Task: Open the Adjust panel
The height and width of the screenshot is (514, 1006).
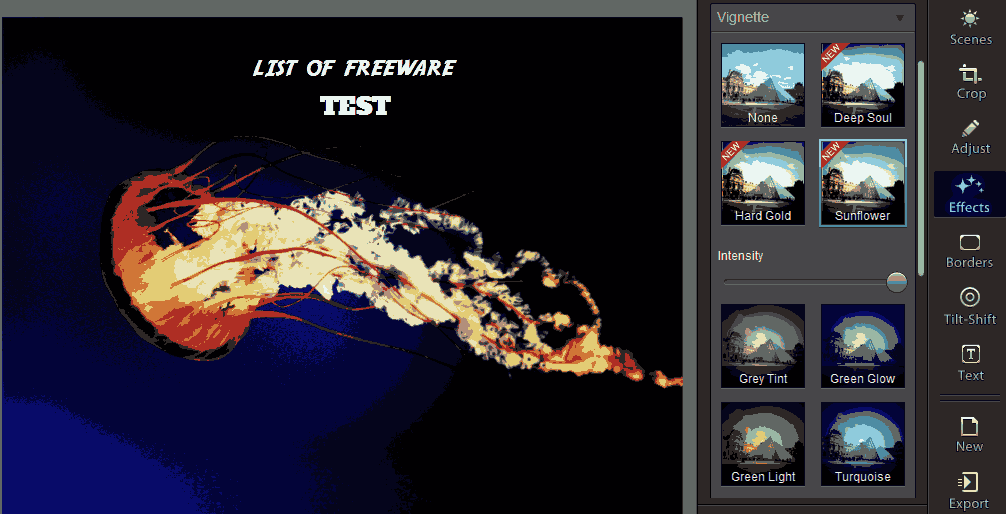Action: tap(970, 137)
